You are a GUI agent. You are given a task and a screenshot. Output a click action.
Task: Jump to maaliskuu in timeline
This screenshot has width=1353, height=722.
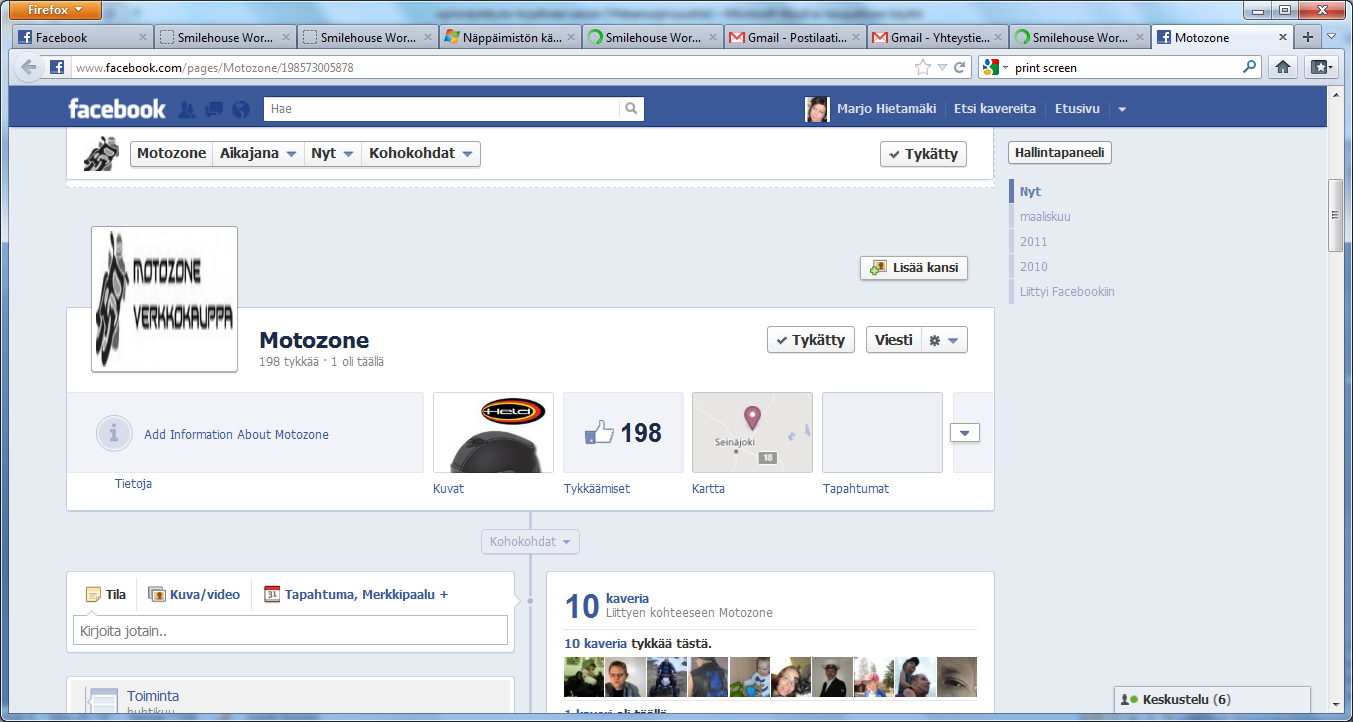point(1045,217)
